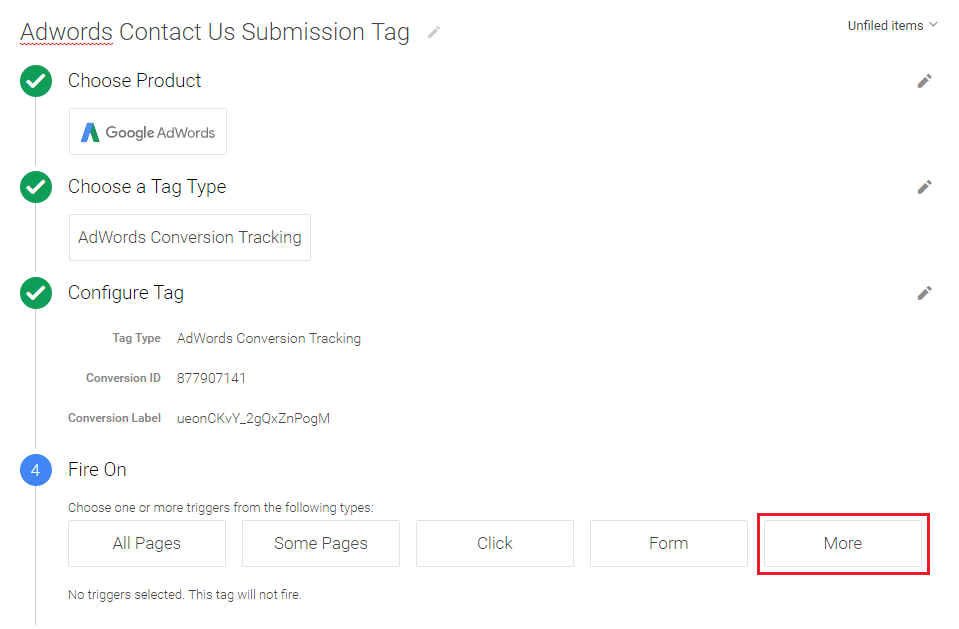
Task: Click the Conversion Label value text
Action: (x=253, y=418)
